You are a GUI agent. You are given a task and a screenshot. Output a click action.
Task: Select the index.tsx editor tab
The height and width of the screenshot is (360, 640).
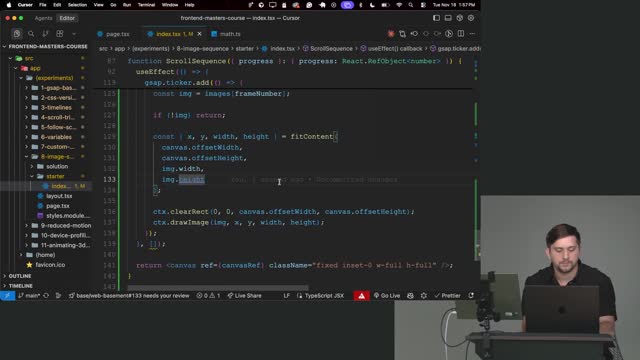coord(168,34)
